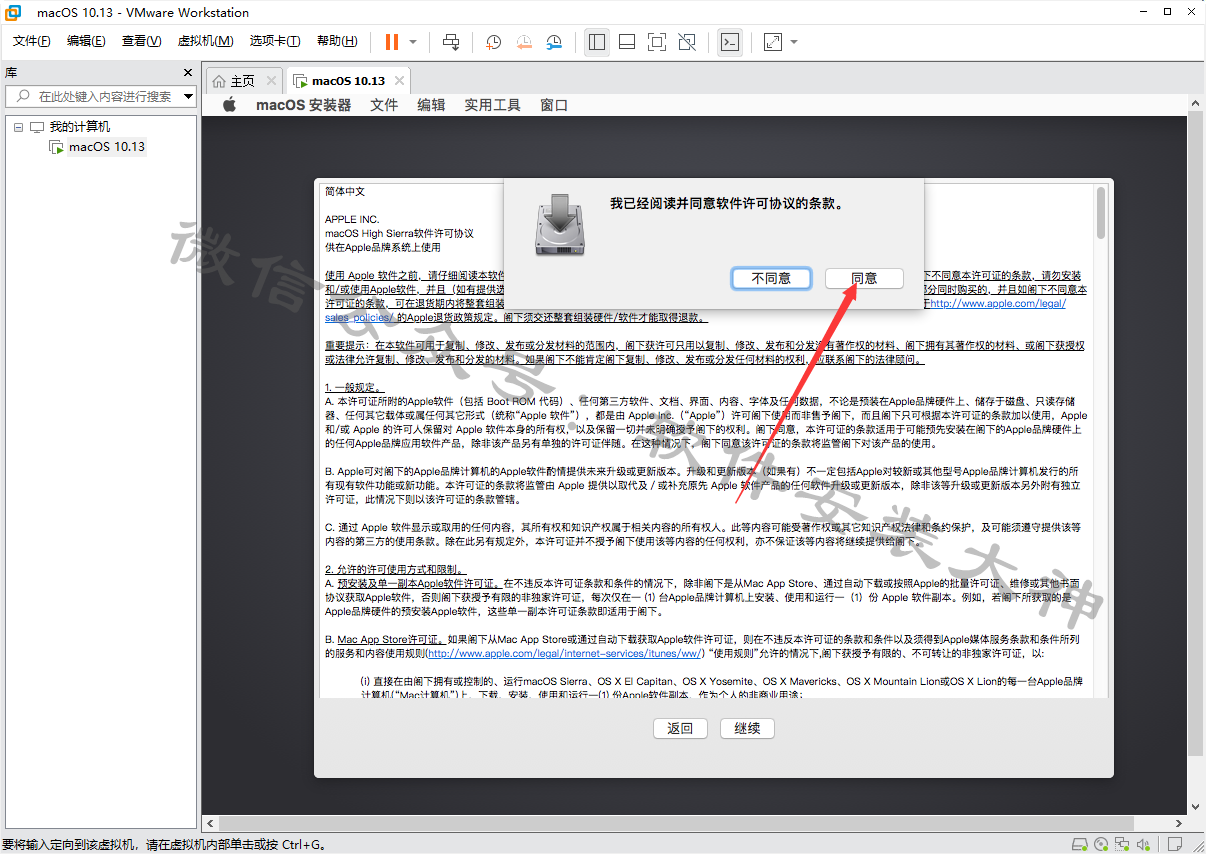The image size is (1206, 854).
Task: Open the 查看(V) menu
Action: (142, 41)
